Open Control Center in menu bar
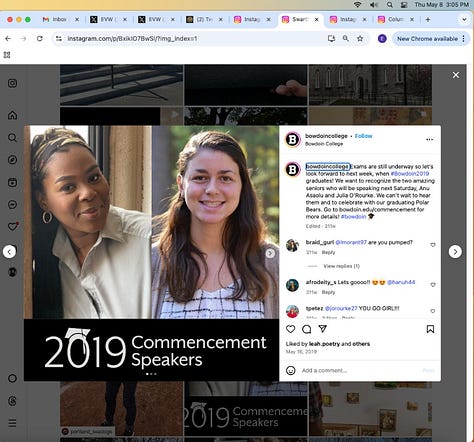The width and height of the screenshot is (474, 442). pos(404,5)
